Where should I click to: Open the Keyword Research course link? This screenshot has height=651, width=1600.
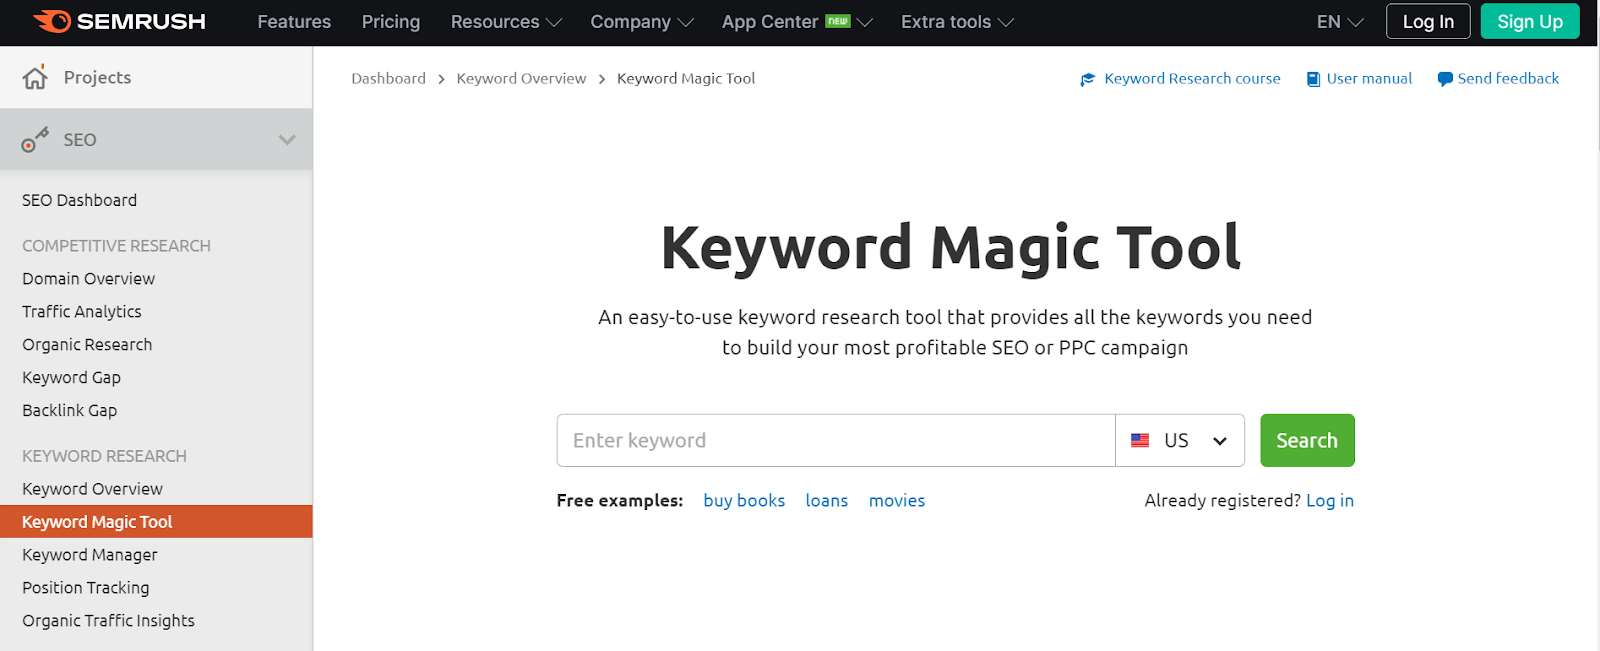[x=1192, y=79]
